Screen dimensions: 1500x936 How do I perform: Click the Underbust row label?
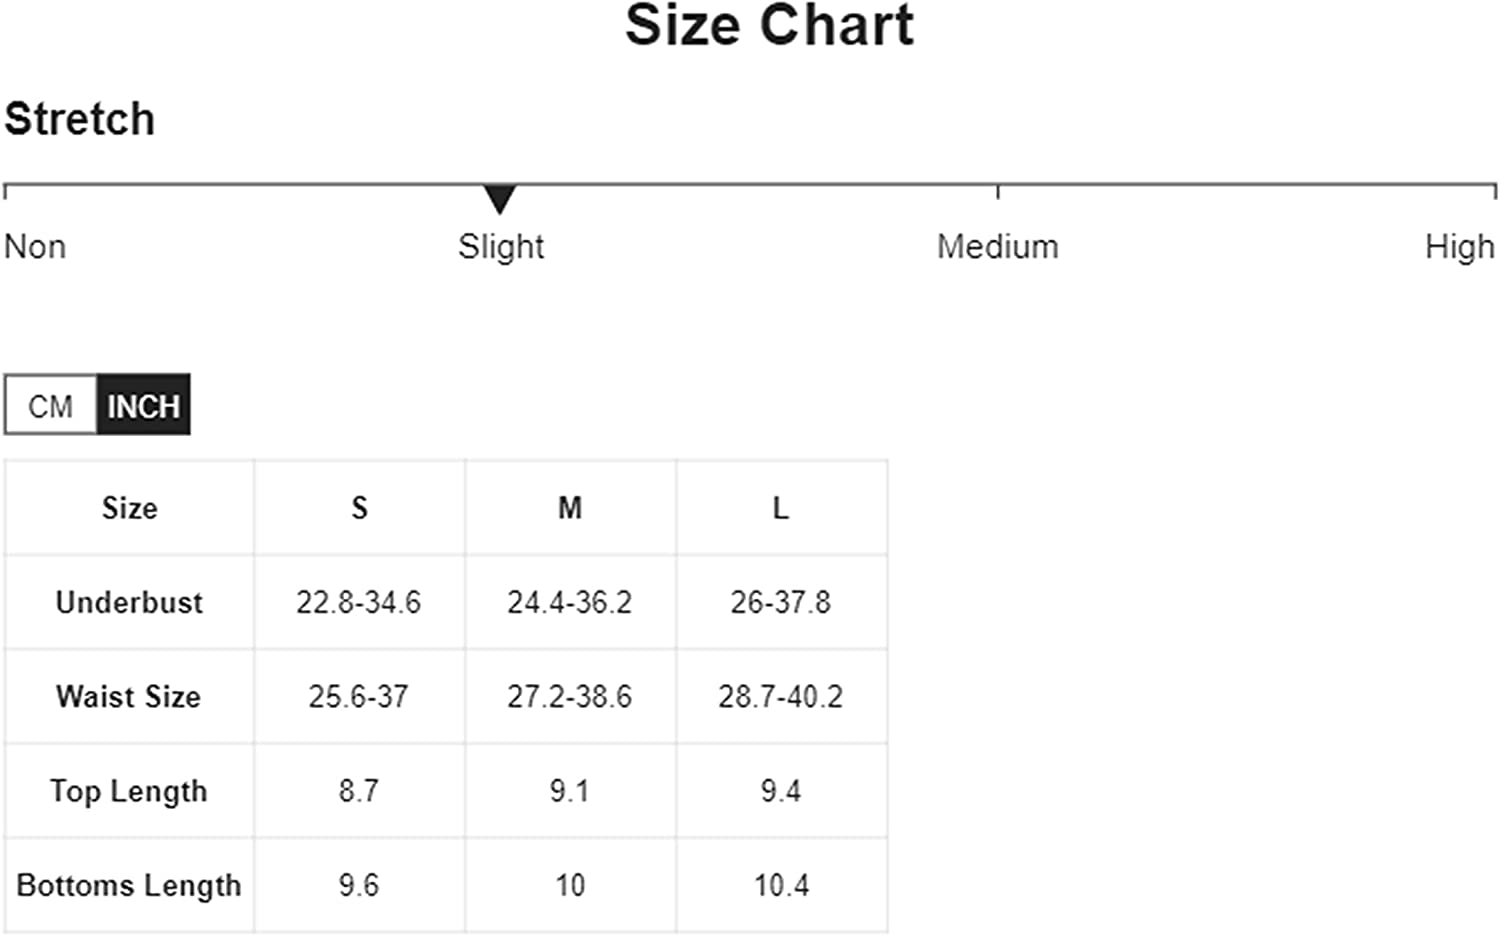pyautogui.click(x=129, y=602)
